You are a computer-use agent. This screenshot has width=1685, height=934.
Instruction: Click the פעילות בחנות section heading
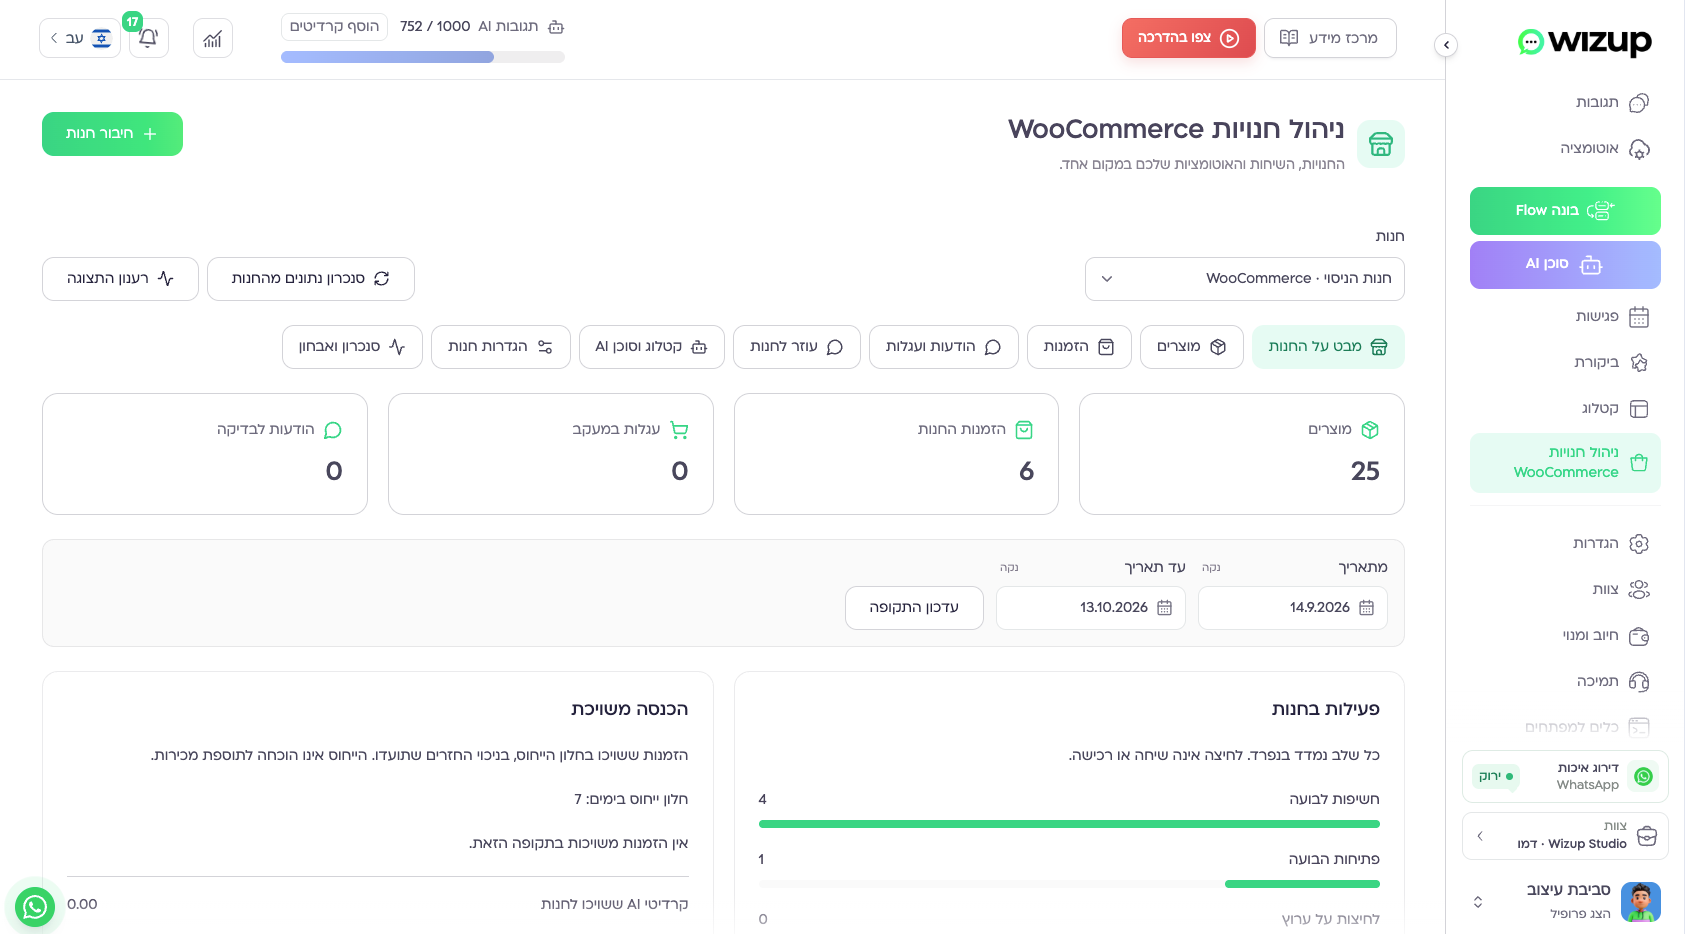(1326, 710)
